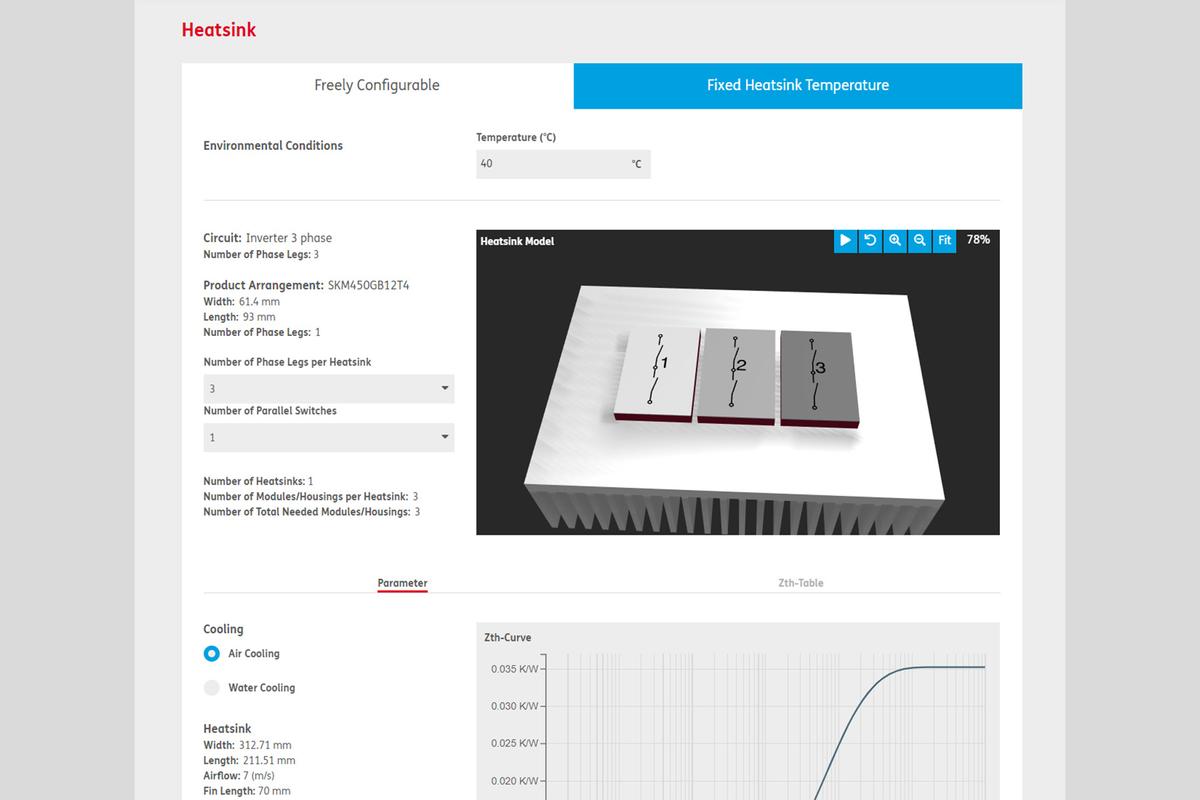Click the red Heatsink heading link
Screen dimensions: 1200x800
tap(218, 29)
